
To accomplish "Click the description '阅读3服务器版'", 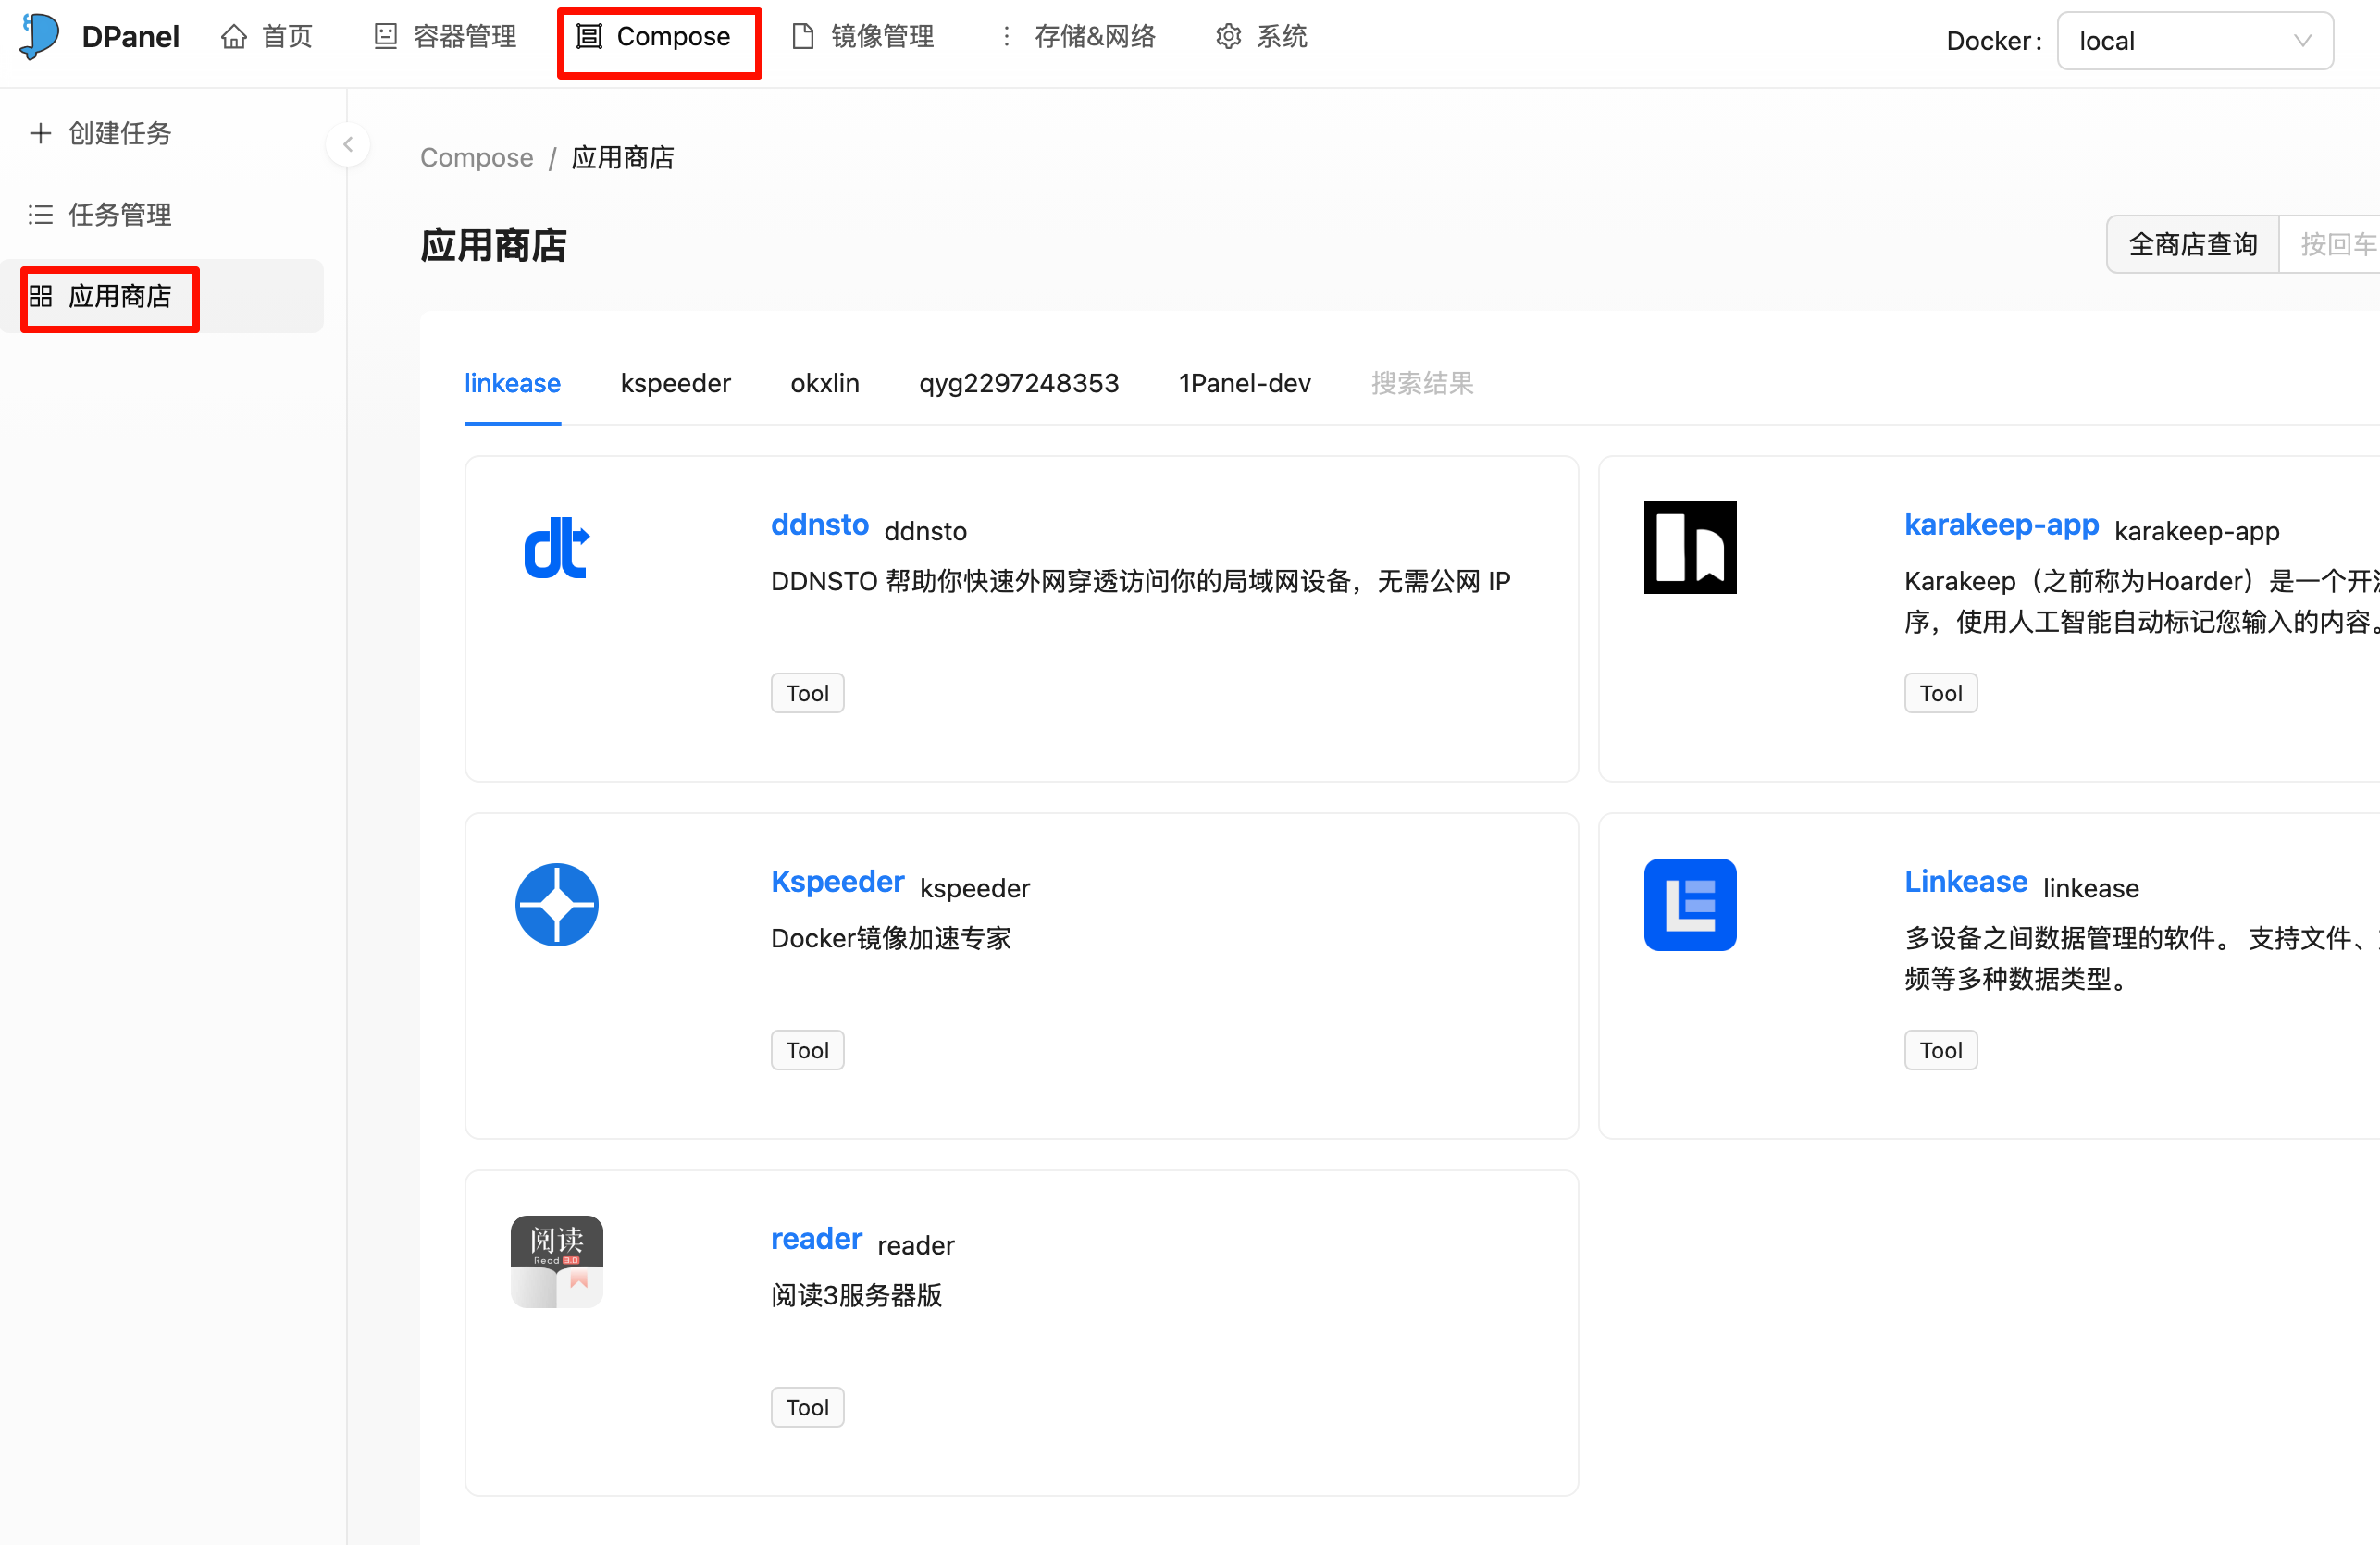I will 856,1295.
